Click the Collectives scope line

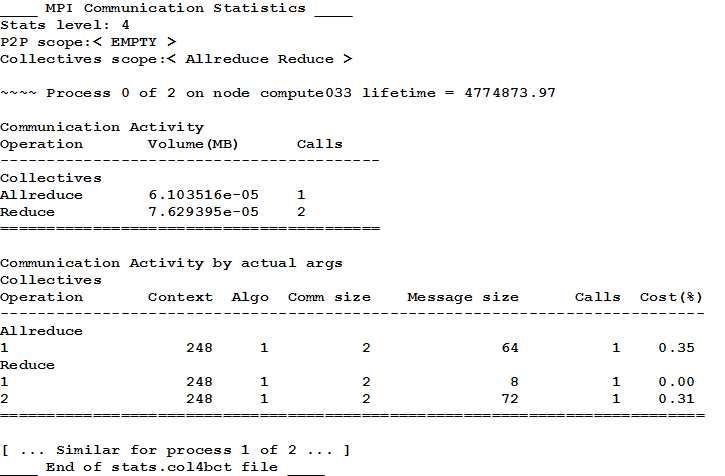pyautogui.click(x=176, y=59)
